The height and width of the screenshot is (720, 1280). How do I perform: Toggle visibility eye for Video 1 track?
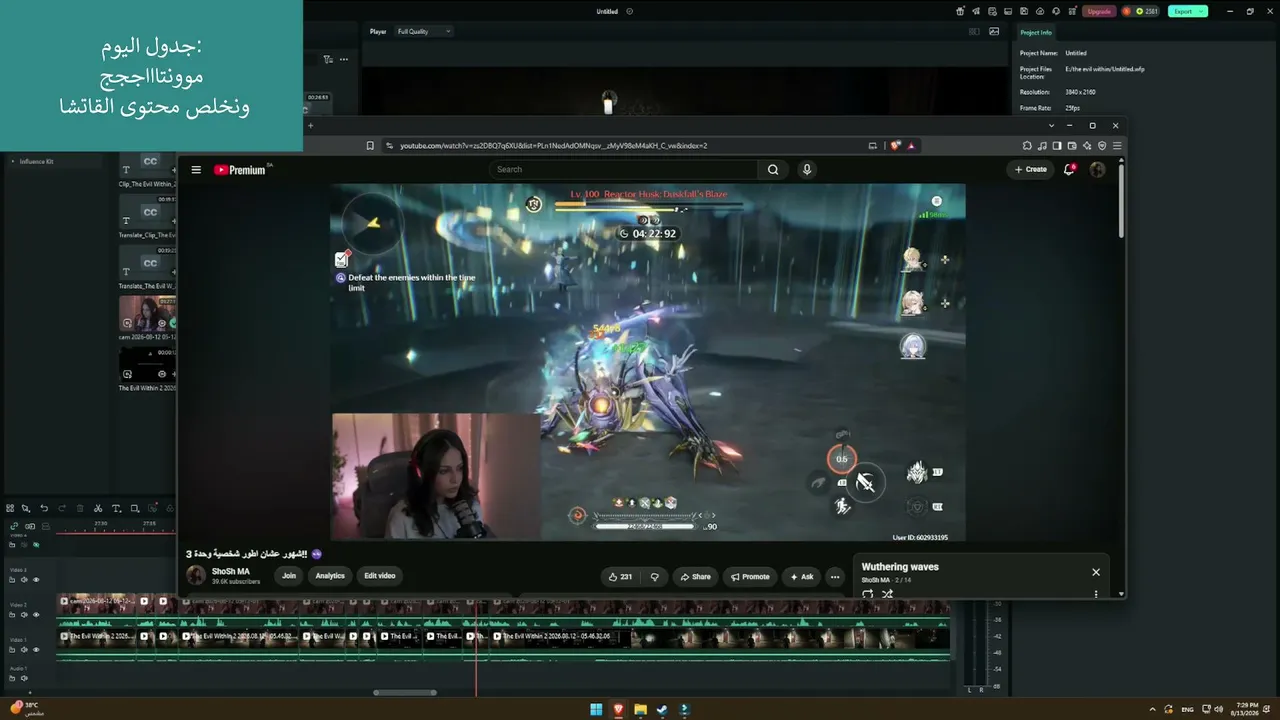coord(36,650)
